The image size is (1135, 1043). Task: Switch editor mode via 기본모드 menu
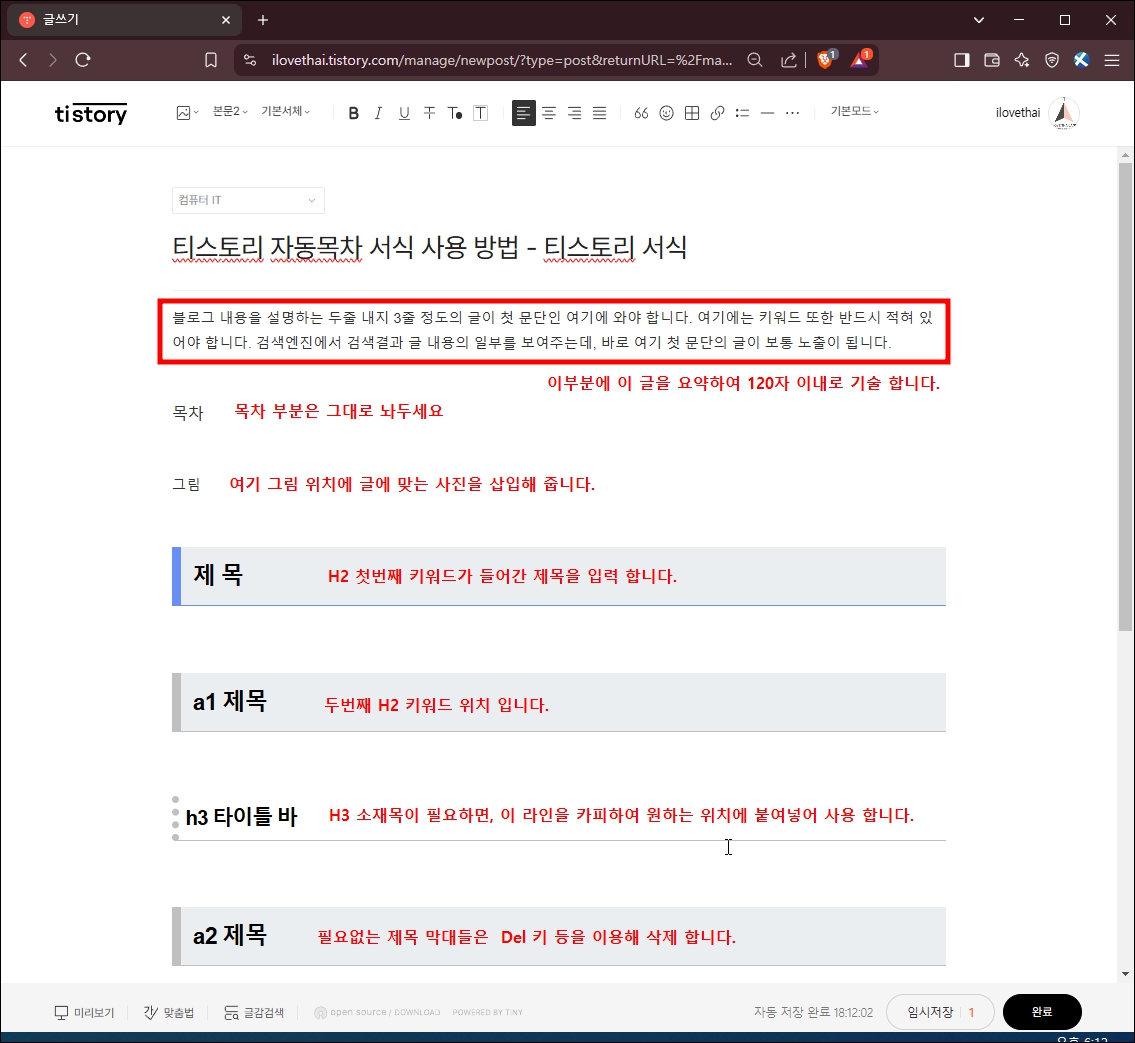tap(853, 112)
